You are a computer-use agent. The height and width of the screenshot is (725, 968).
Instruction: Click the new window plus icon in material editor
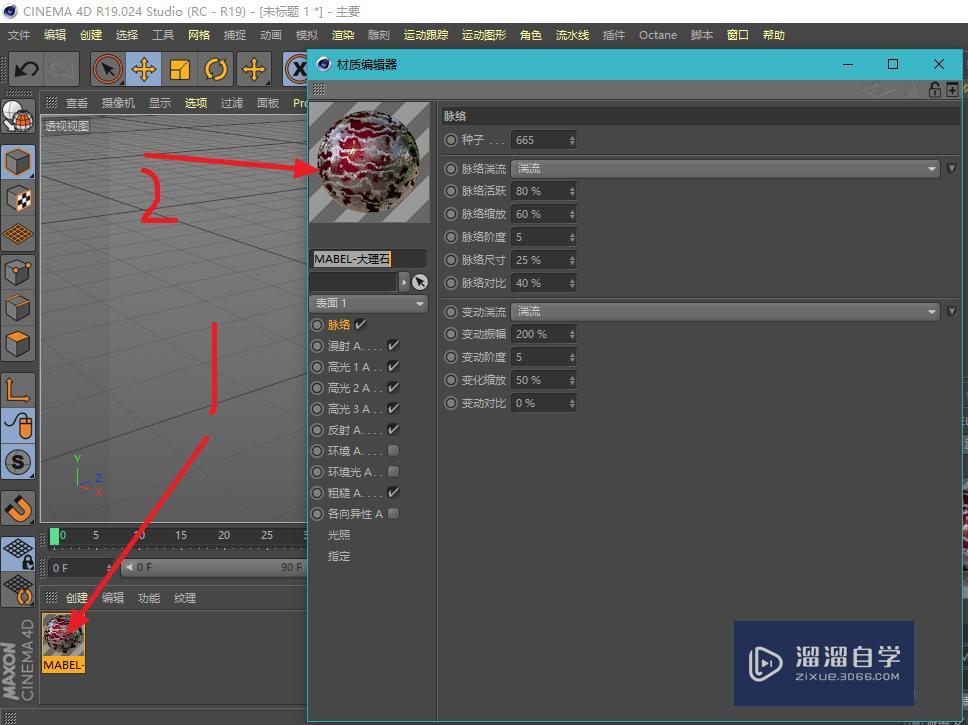(x=953, y=90)
